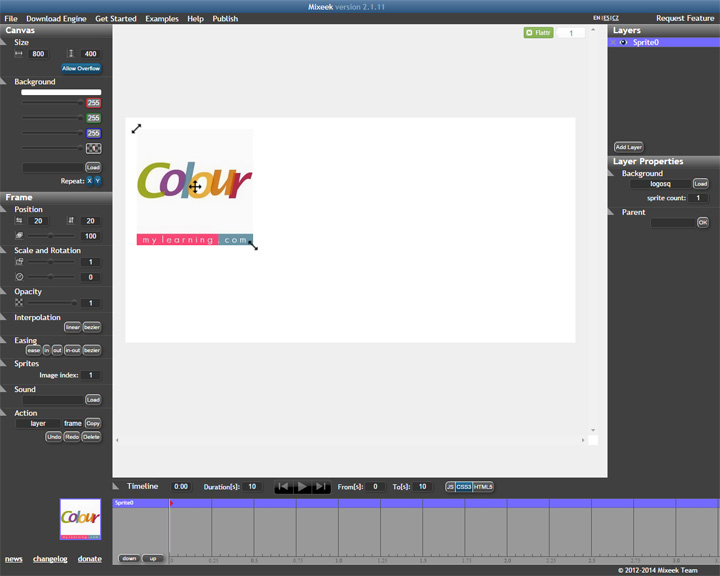Click Load for the layer background logosq
The width and height of the screenshot is (720, 576).
(700, 184)
